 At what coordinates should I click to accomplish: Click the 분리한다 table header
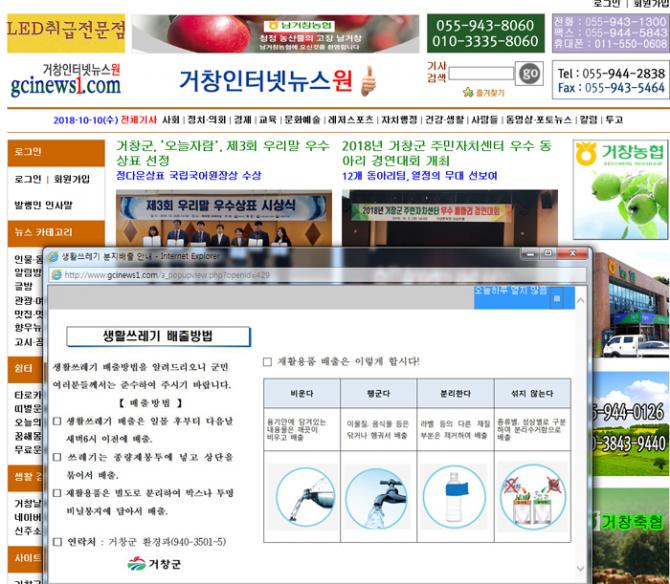(455, 393)
